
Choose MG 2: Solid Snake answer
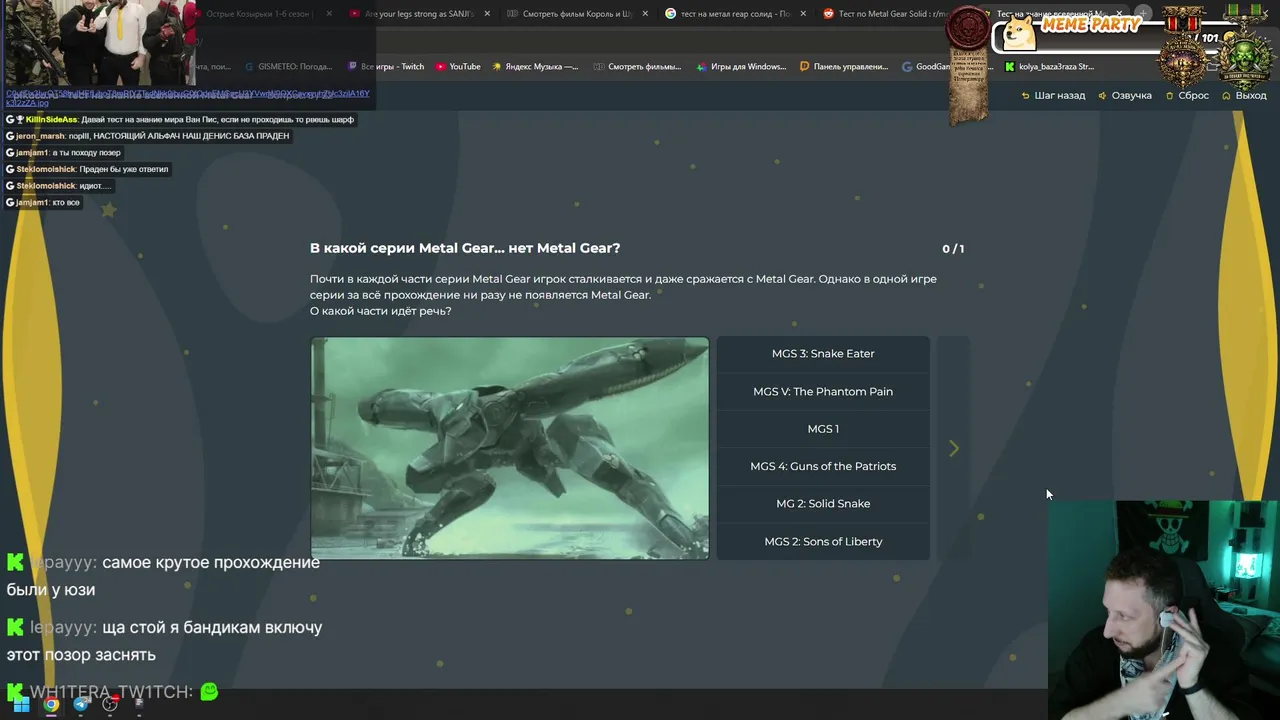(823, 504)
